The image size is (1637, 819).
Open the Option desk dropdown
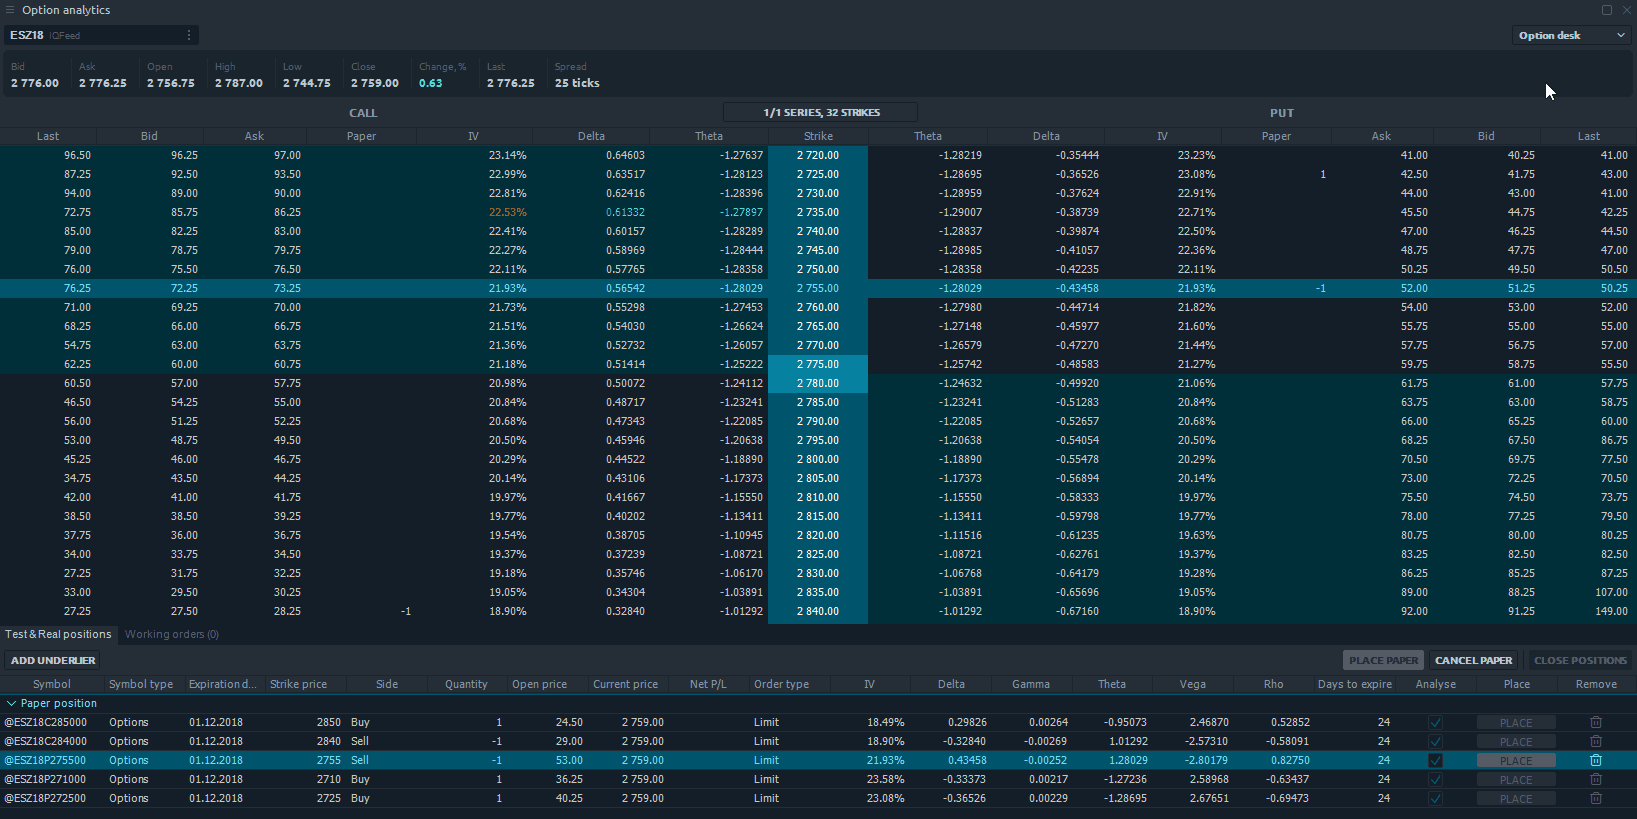click(1572, 35)
